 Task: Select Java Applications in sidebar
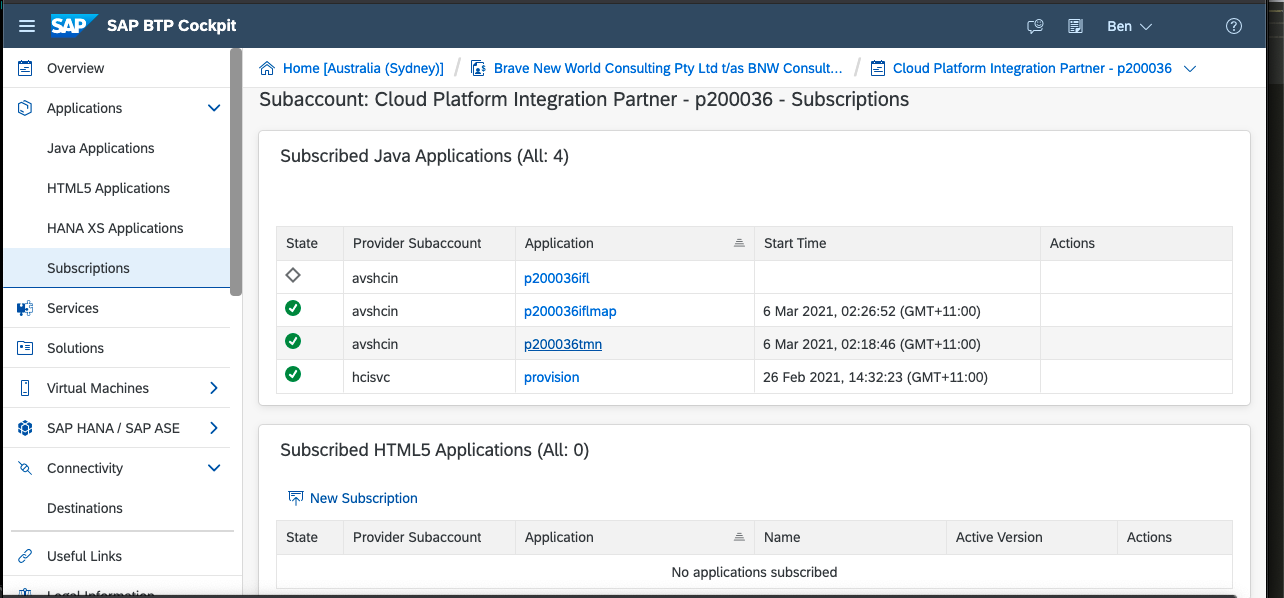point(101,148)
